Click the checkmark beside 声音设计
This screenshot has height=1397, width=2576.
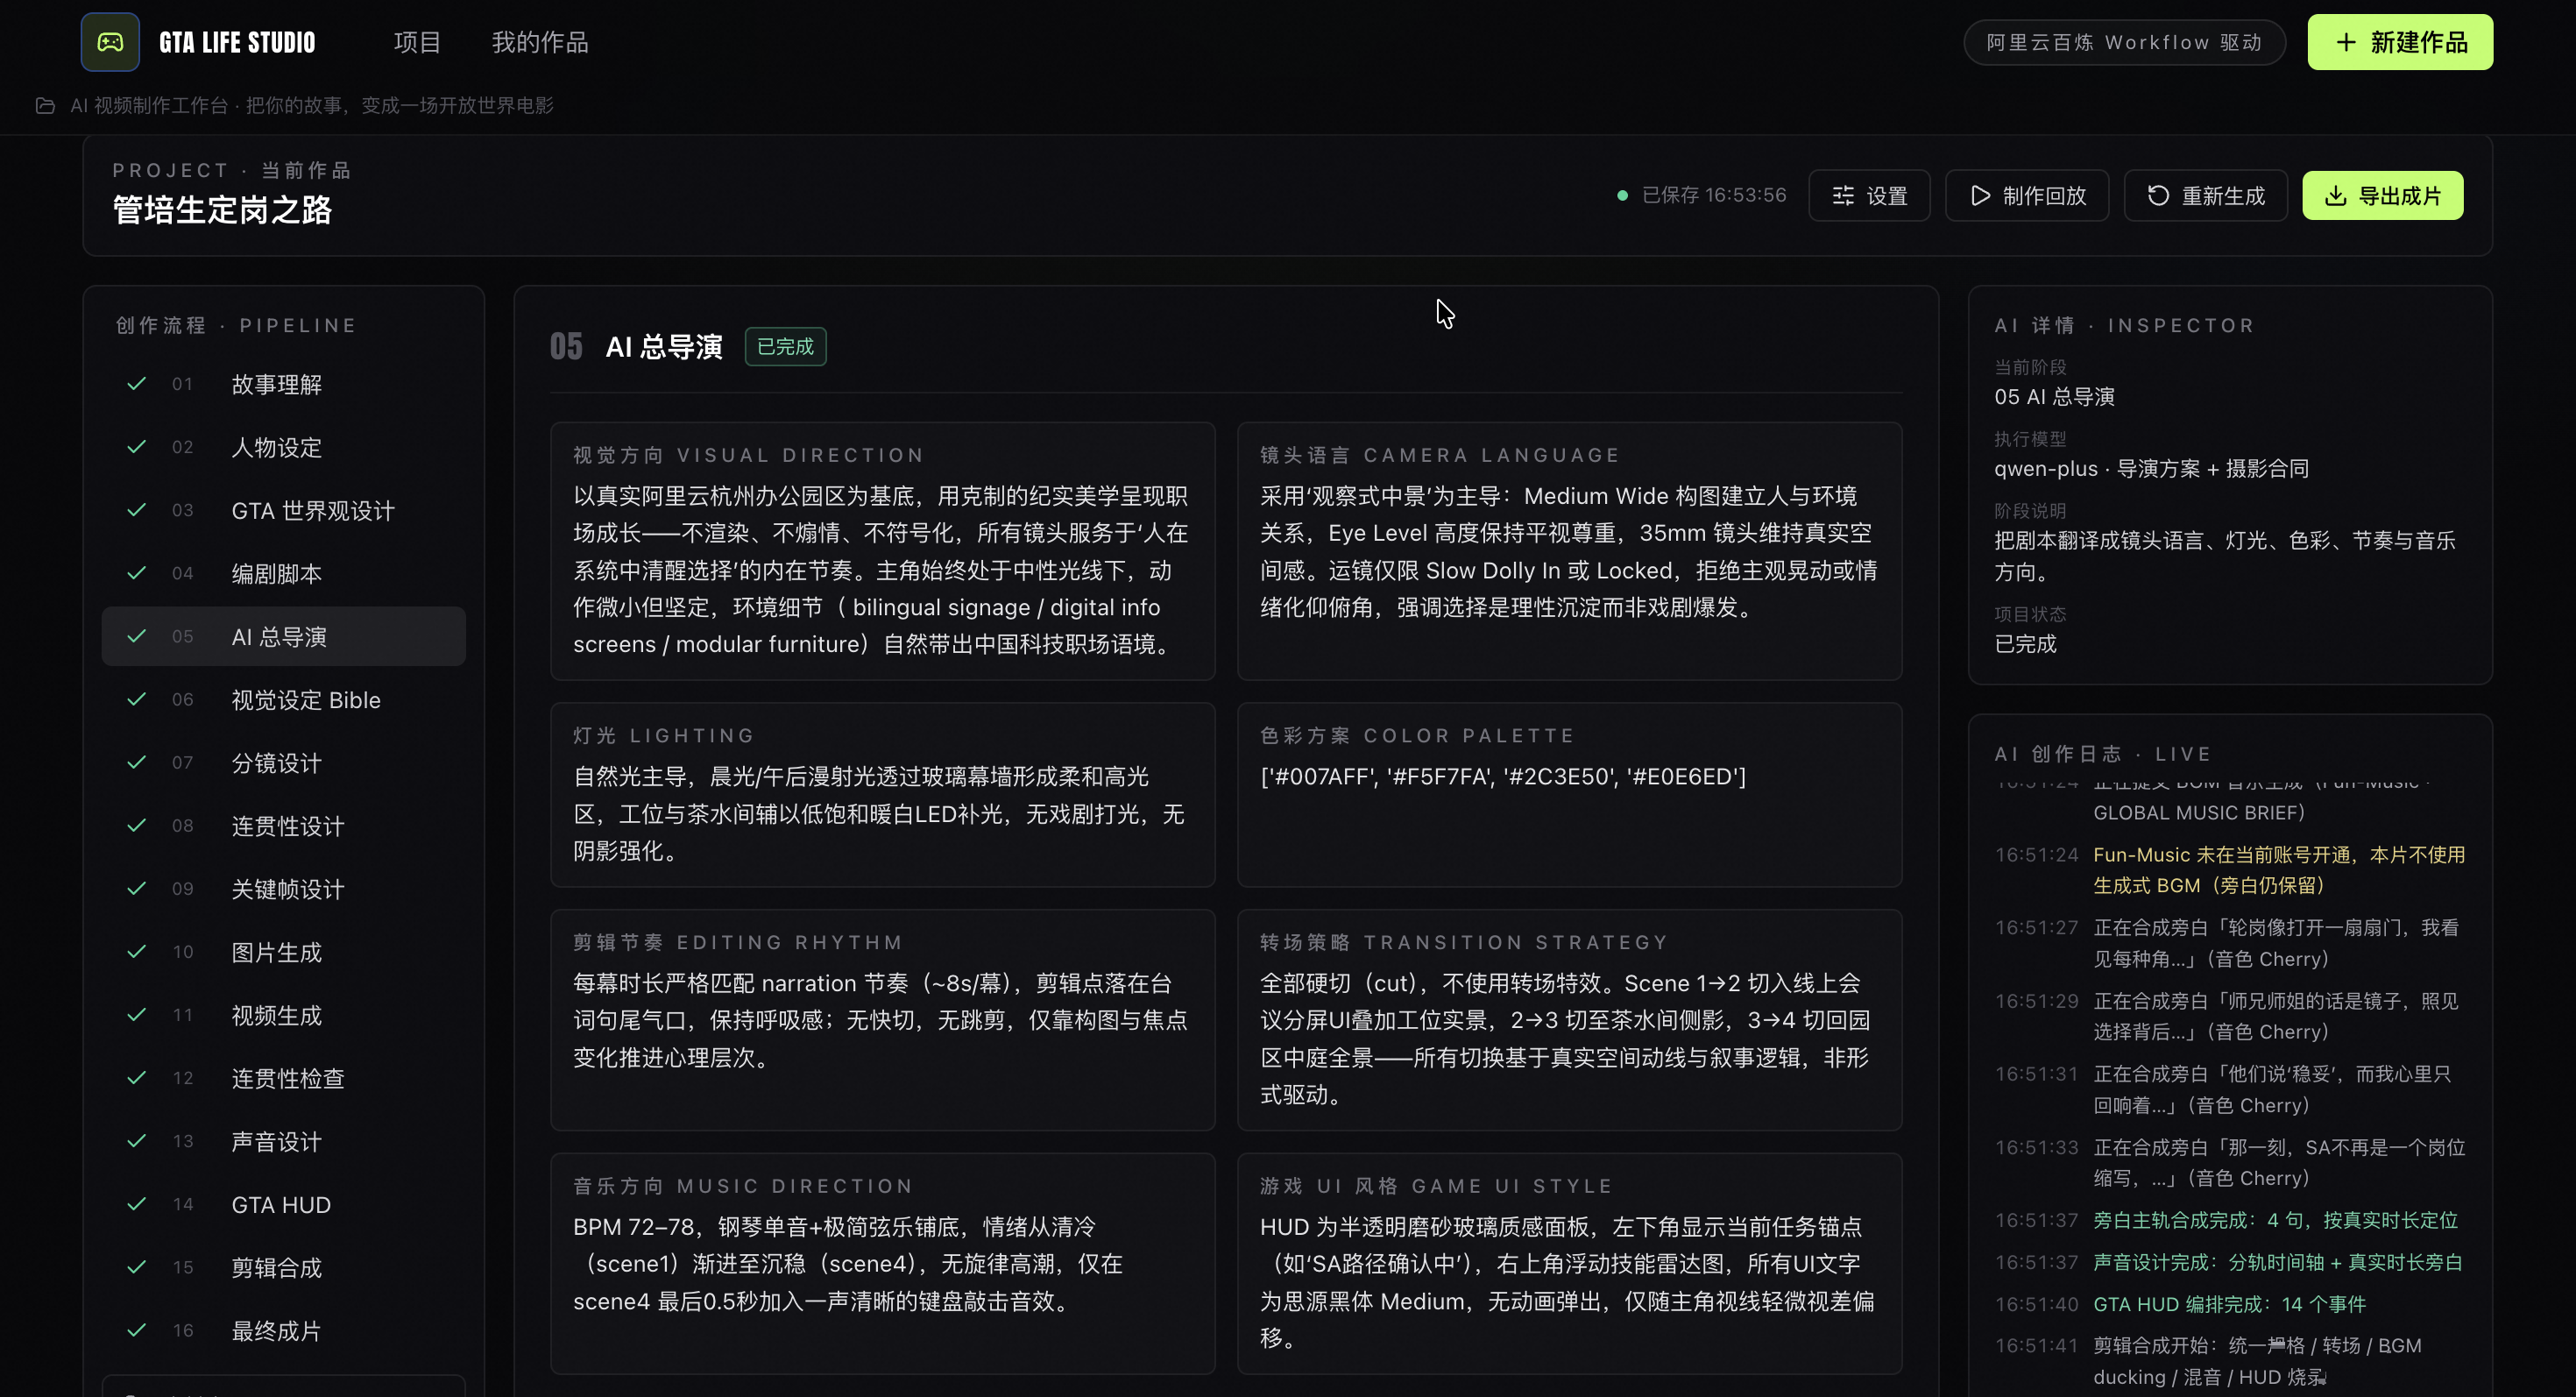click(137, 1141)
